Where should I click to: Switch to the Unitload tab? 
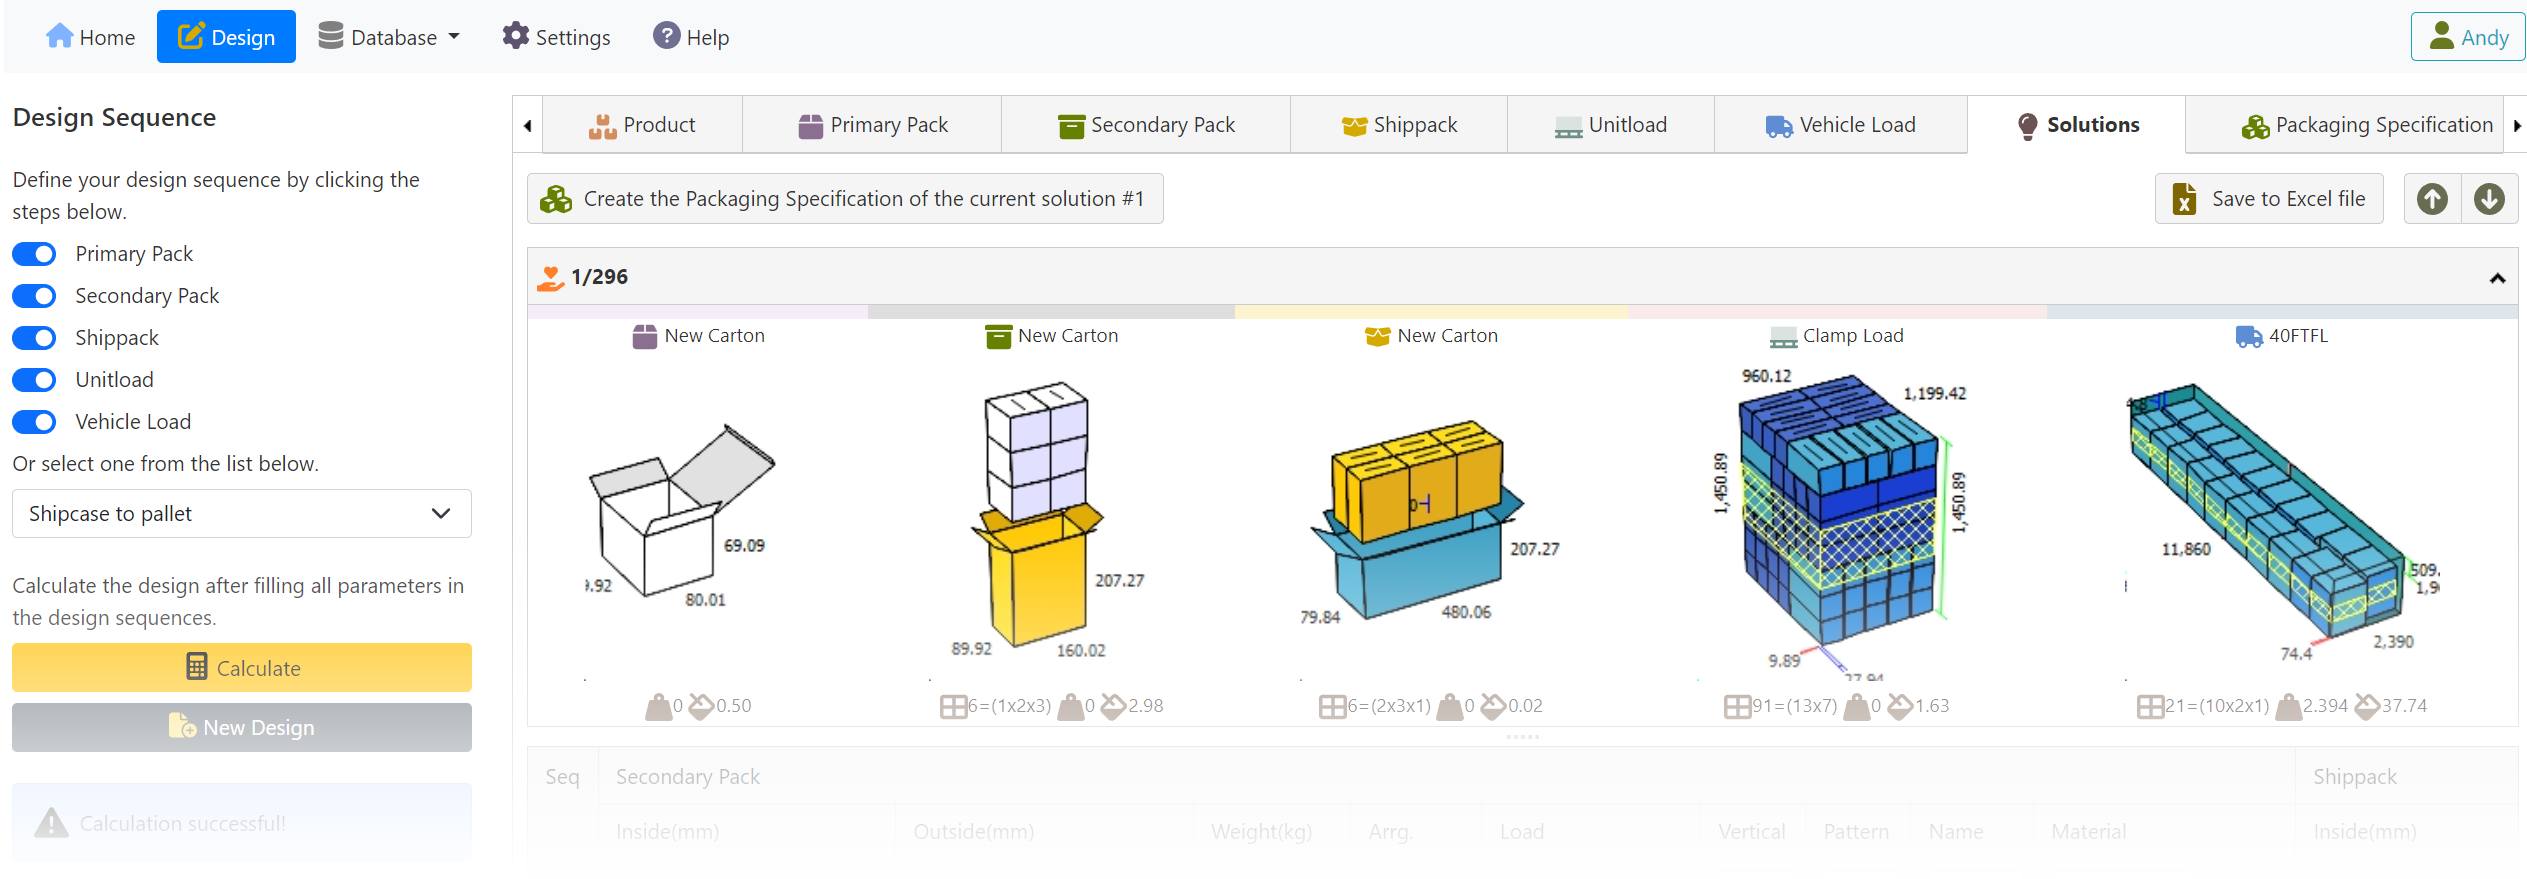tap(1611, 125)
